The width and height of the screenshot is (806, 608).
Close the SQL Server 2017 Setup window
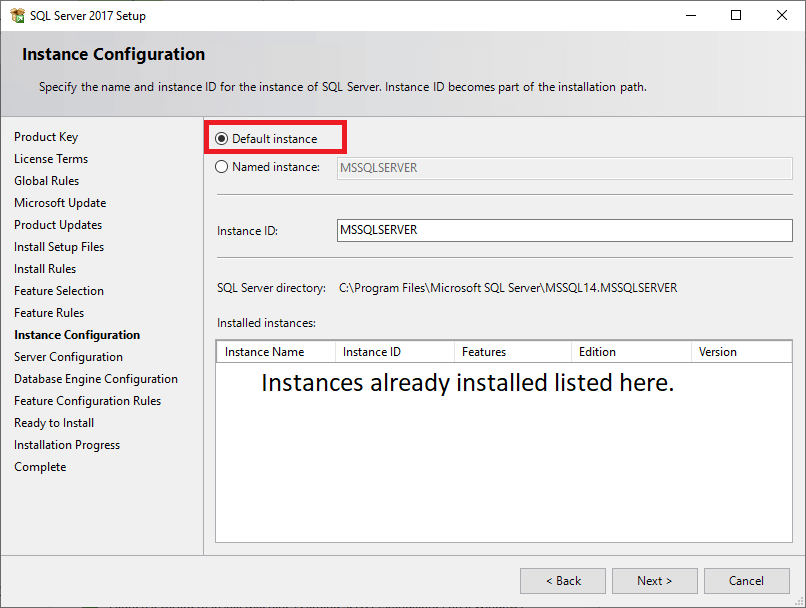click(x=782, y=15)
